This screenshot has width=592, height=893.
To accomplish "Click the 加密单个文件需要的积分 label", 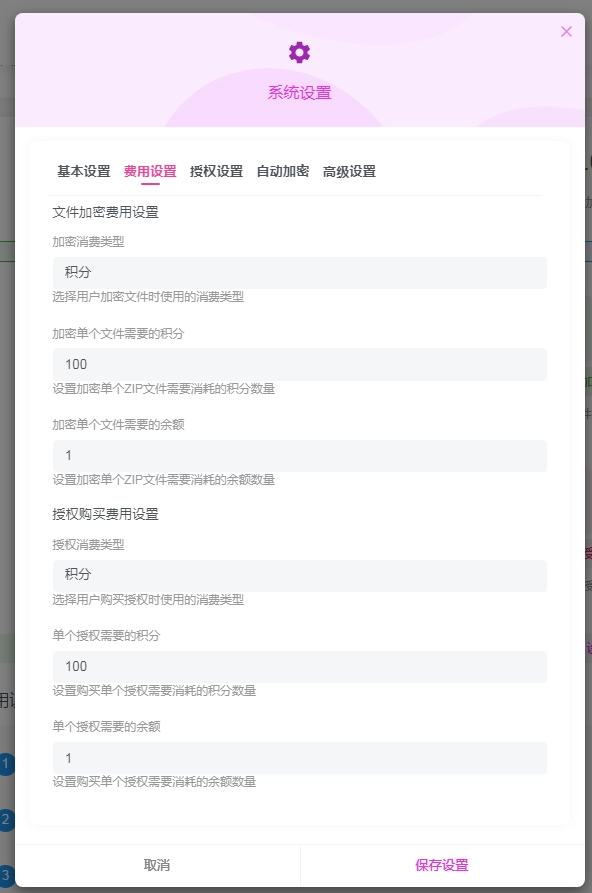I will pyautogui.click(x=119, y=334).
